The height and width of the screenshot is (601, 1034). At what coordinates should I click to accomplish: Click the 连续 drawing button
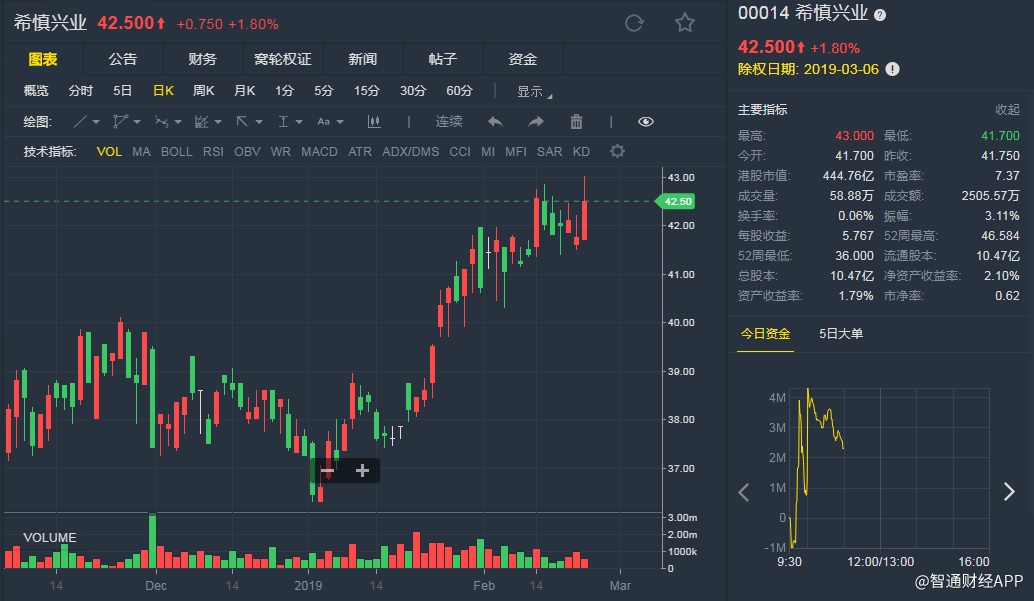pyautogui.click(x=449, y=122)
